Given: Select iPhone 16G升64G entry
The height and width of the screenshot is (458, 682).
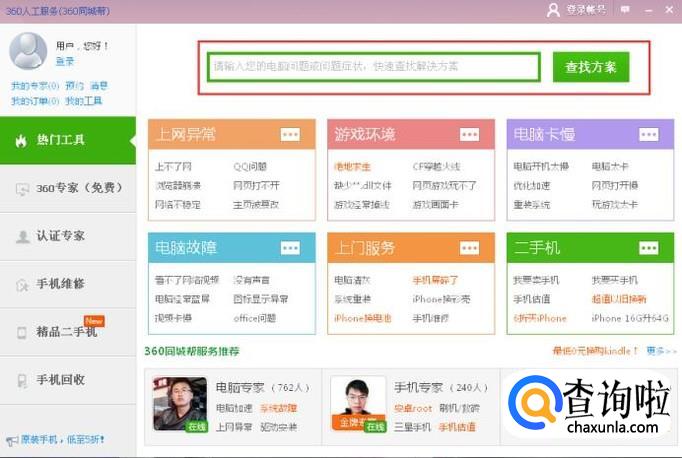Looking at the screenshot, I should [630, 318].
